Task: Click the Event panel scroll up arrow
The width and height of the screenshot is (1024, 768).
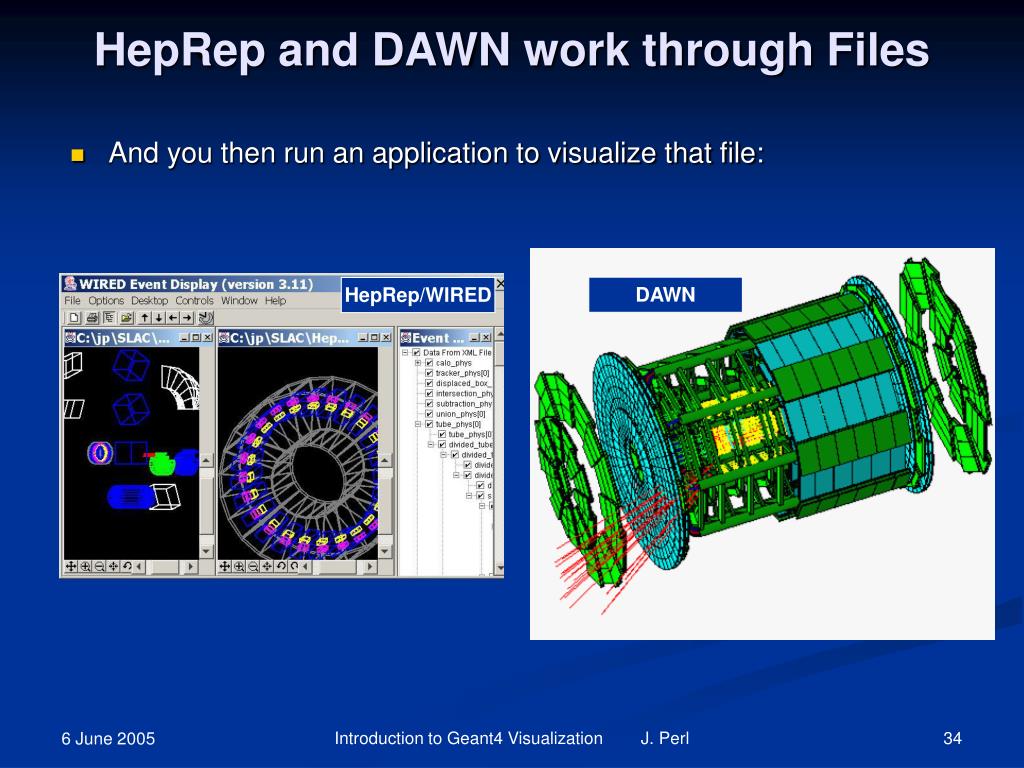Action: pos(500,335)
